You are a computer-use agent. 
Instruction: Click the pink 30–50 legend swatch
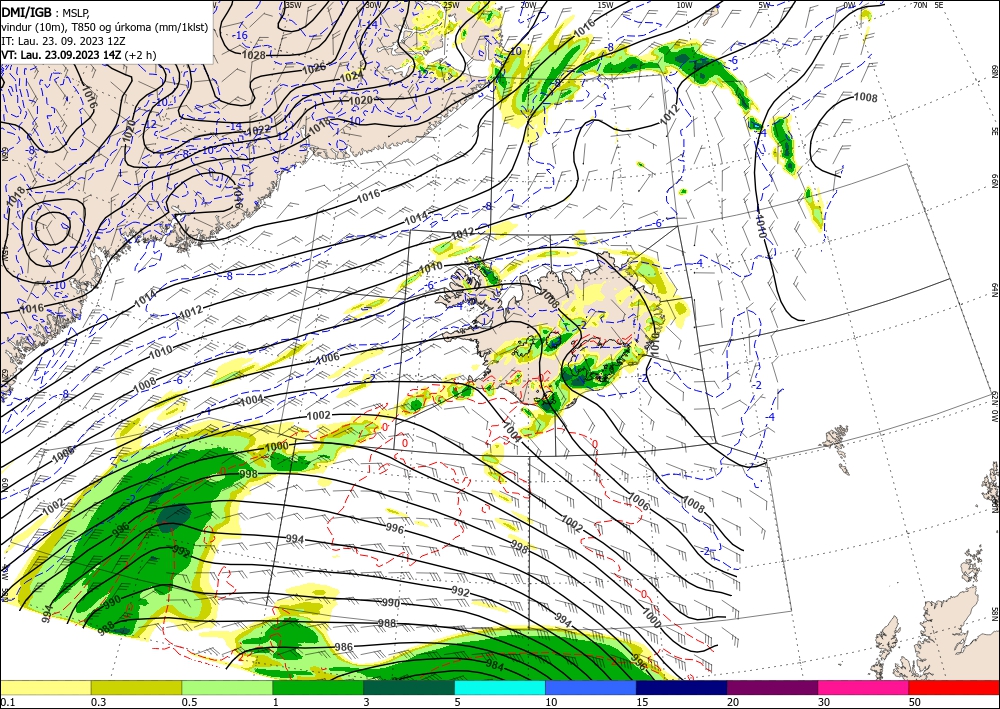[864, 687]
